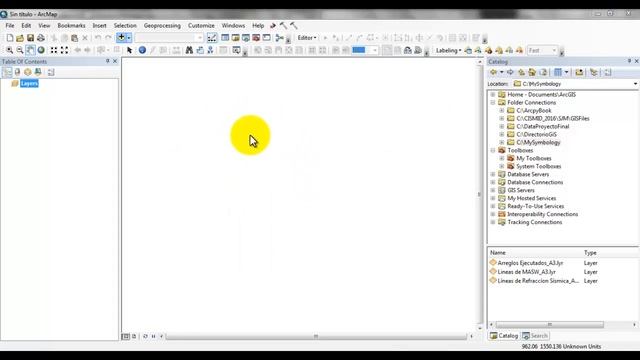Image resolution: width=640 pixels, height=360 pixels.
Task: Open the map scale combo box
Action: (x=169, y=38)
